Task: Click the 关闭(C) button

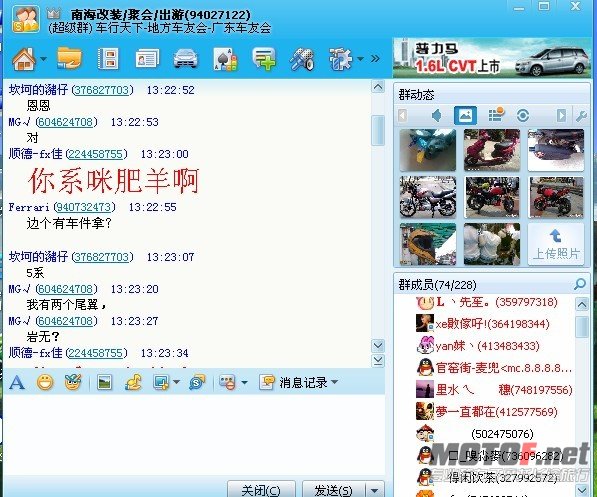Action: [x=261, y=489]
